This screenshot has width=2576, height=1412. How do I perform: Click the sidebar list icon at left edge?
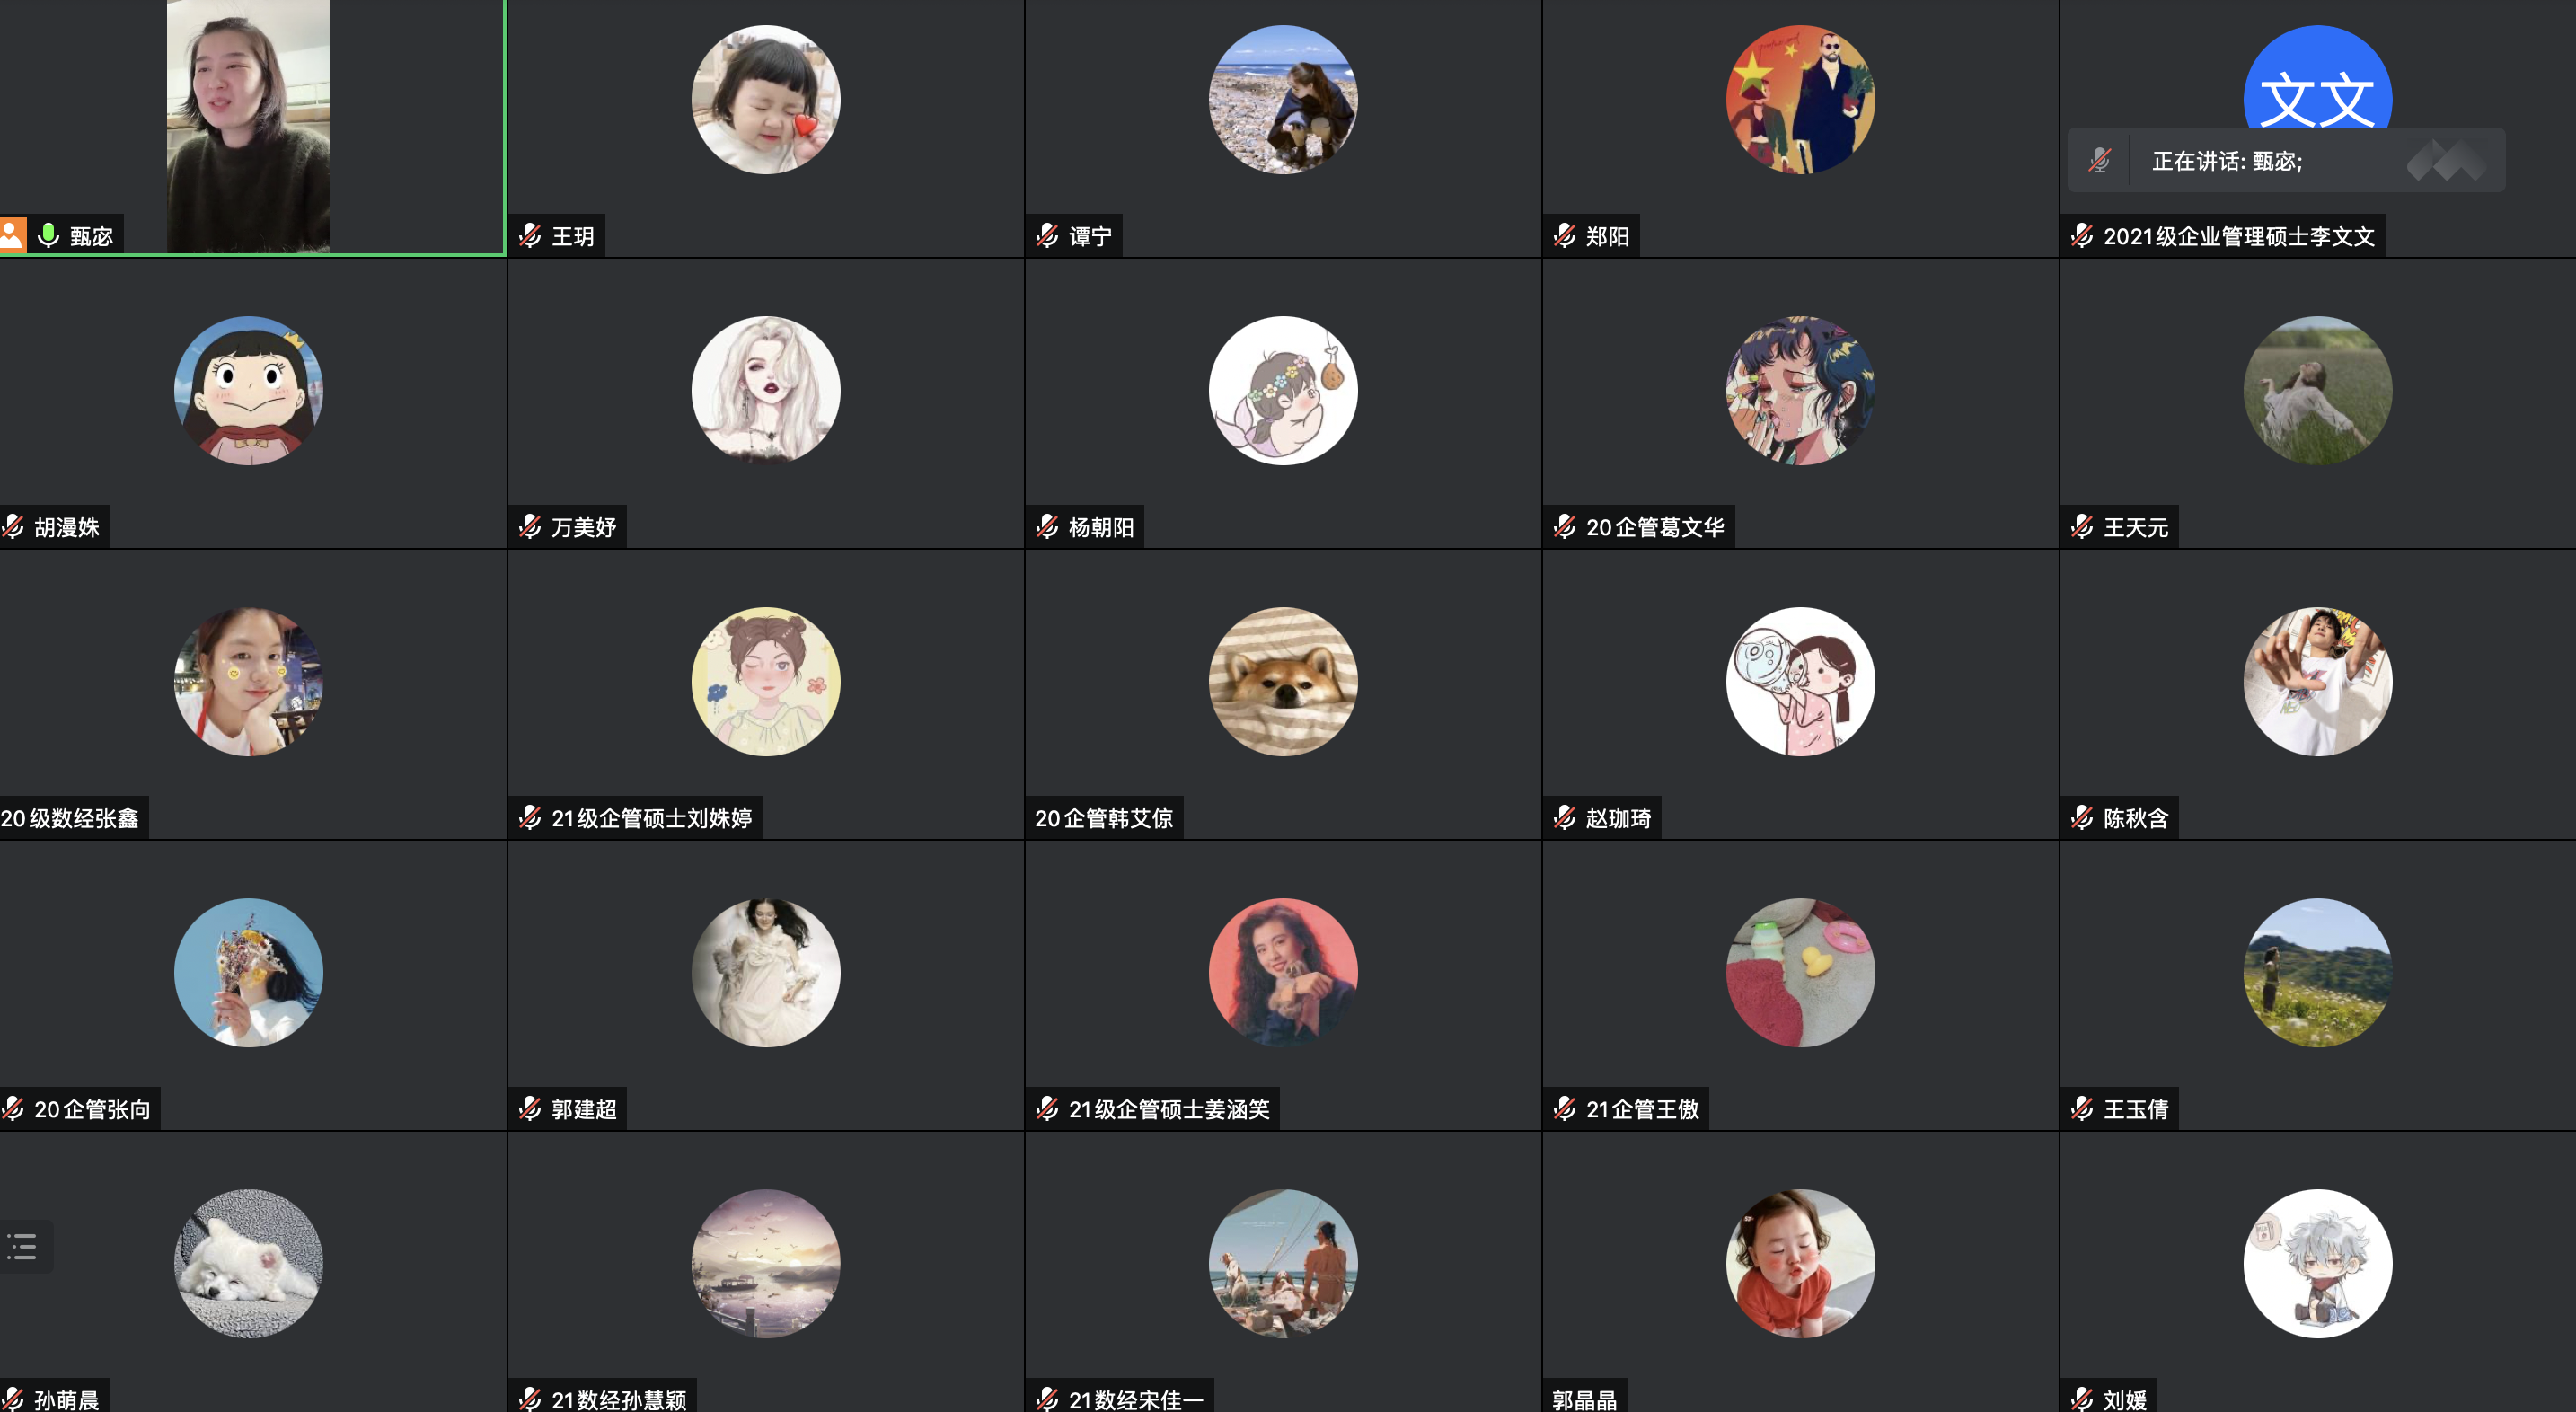(x=22, y=1246)
